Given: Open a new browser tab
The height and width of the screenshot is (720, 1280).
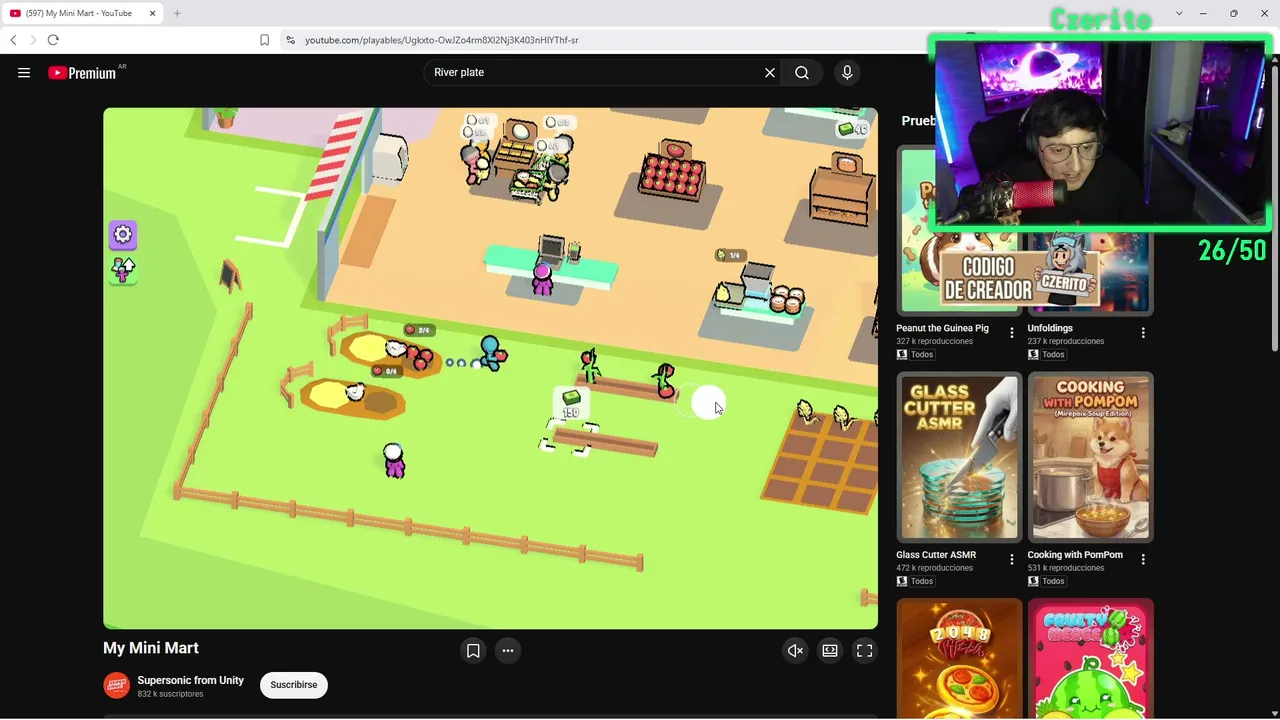Looking at the screenshot, I should (x=177, y=13).
